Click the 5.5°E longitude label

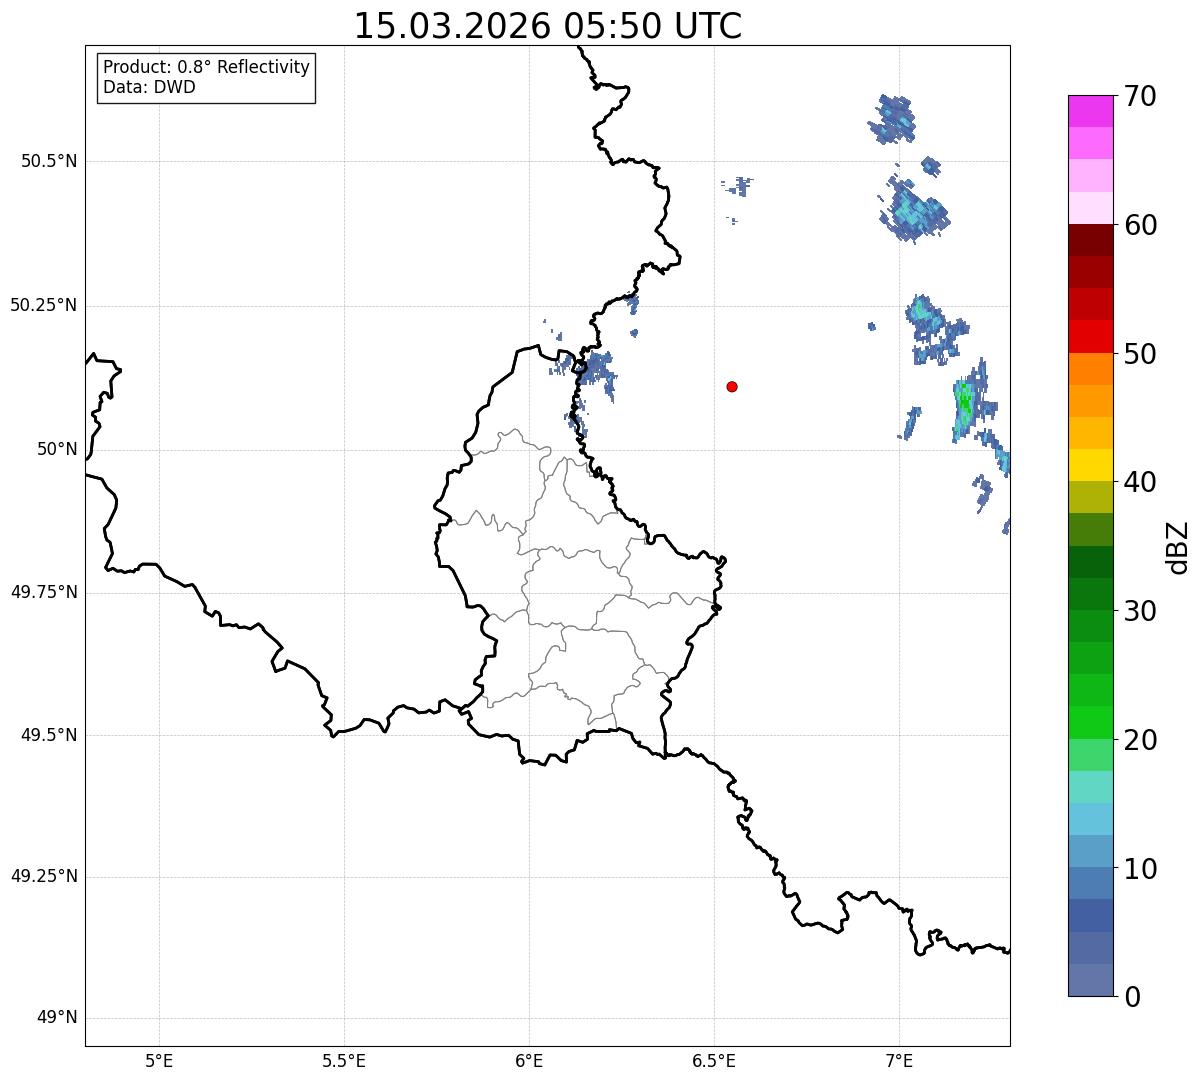pos(344,1061)
